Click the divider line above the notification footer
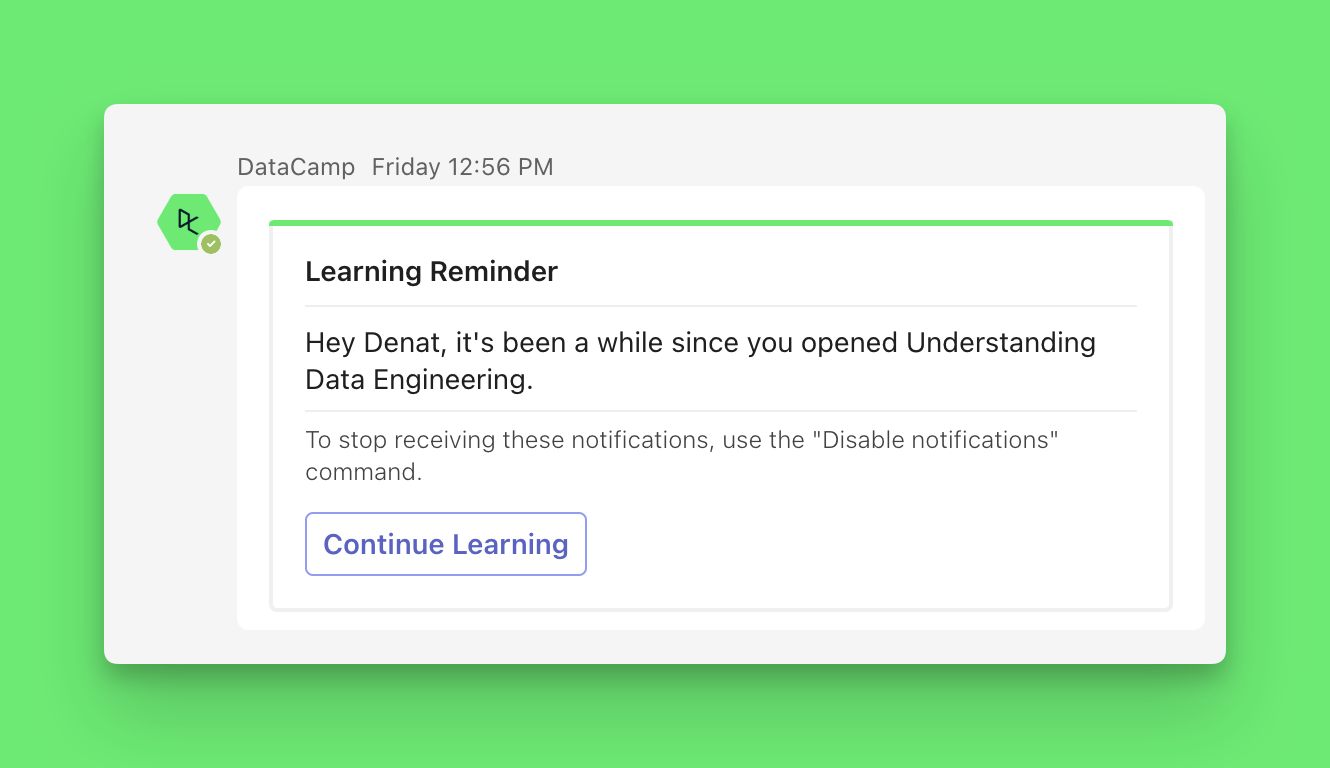This screenshot has width=1330, height=768. coord(720,411)
